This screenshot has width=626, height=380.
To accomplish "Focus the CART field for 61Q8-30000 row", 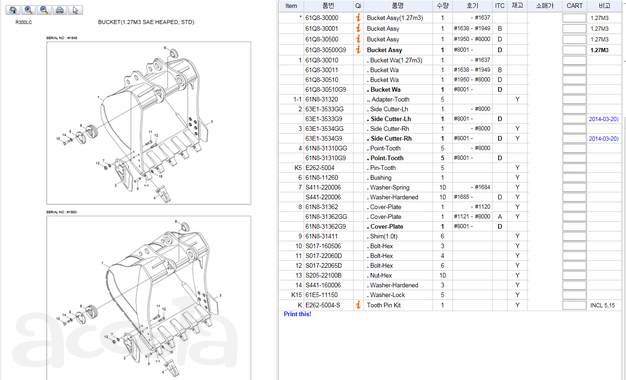I will [574, 18].
